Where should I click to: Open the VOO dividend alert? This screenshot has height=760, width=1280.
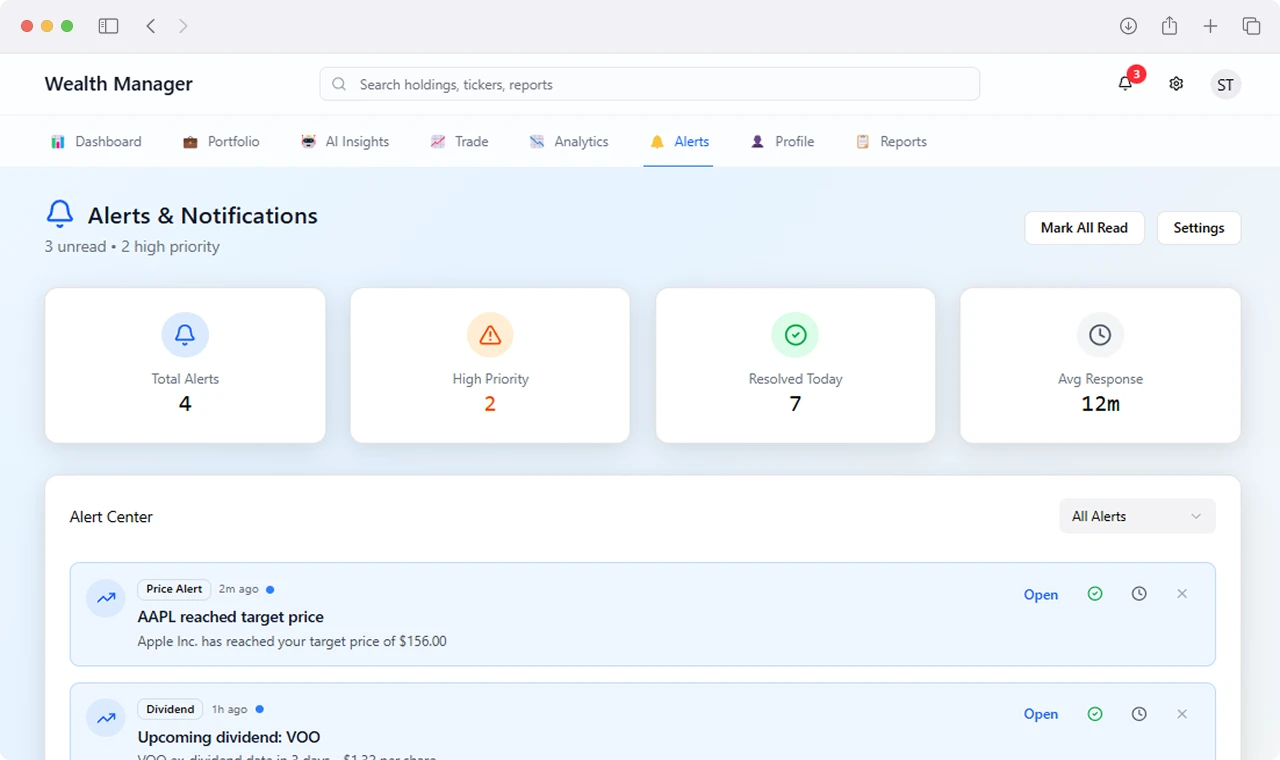tap(1040, 714)
